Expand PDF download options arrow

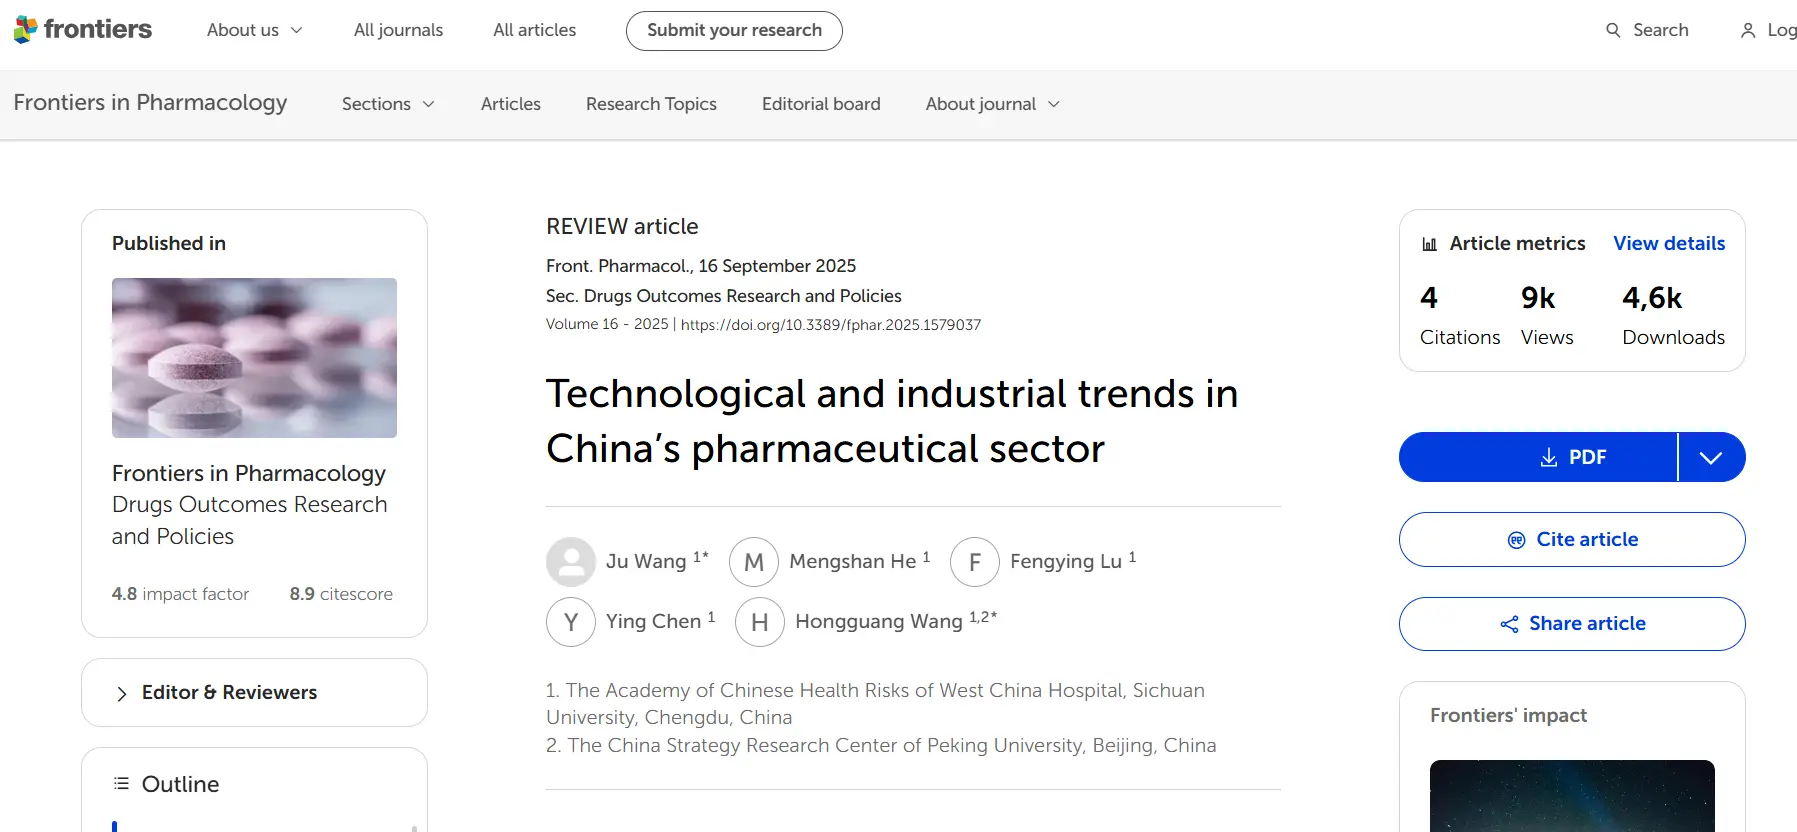point(1711,457)
